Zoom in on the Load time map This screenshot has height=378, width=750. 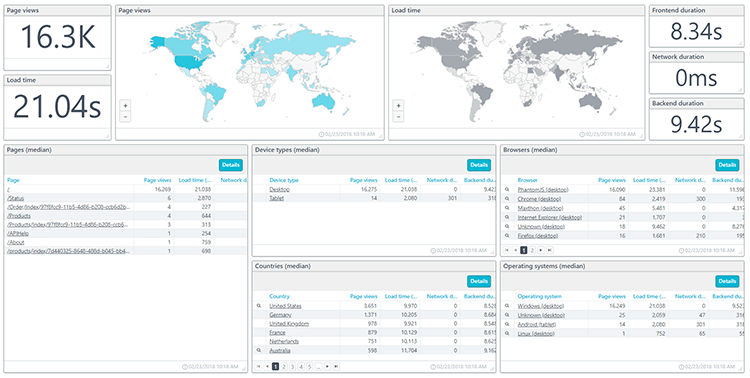point(398,105)
